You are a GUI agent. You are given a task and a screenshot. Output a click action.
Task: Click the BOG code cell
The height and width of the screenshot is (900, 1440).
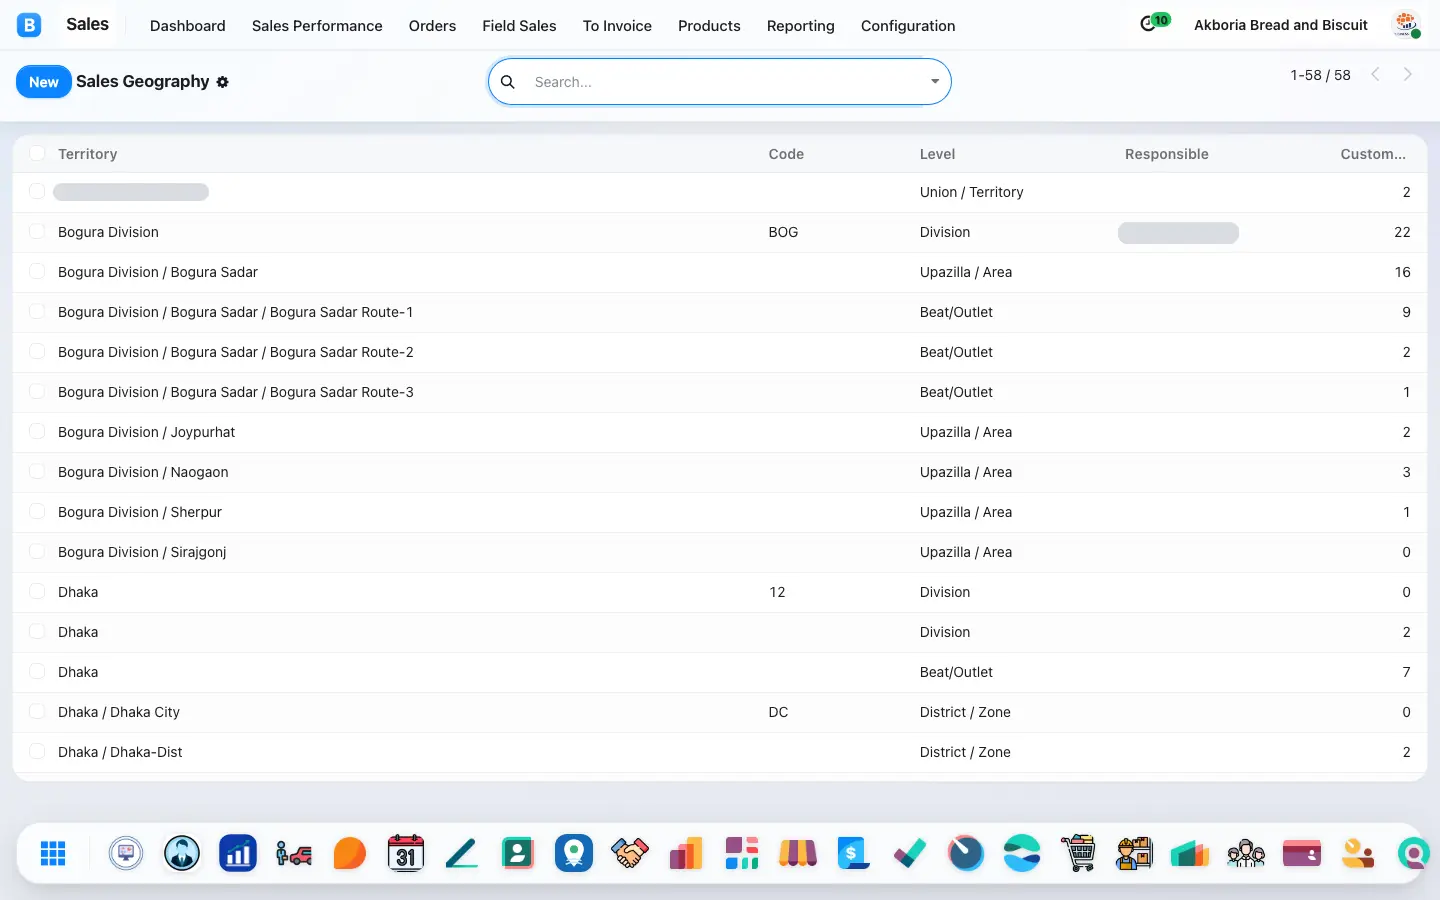coord(783,232)
